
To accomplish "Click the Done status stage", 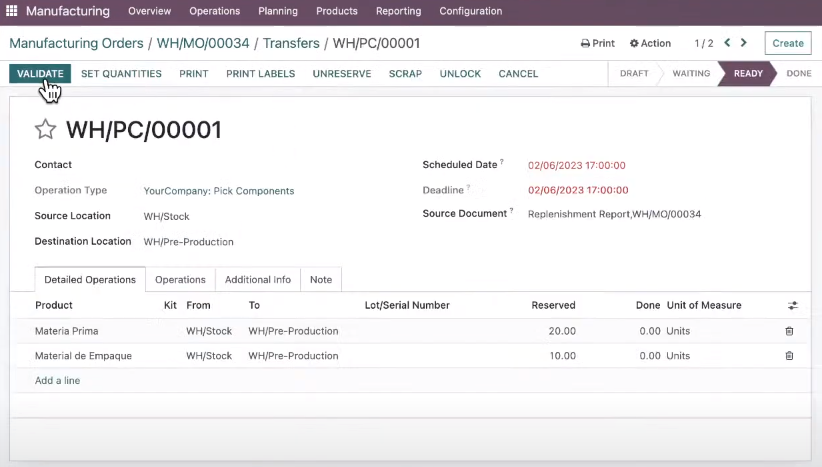I will (x=798, y=74).
